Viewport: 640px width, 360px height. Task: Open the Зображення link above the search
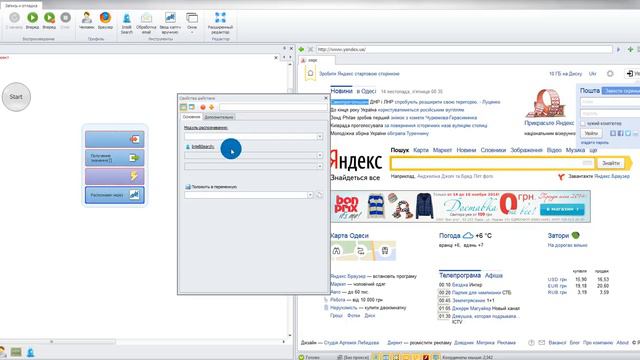point(526,150)
